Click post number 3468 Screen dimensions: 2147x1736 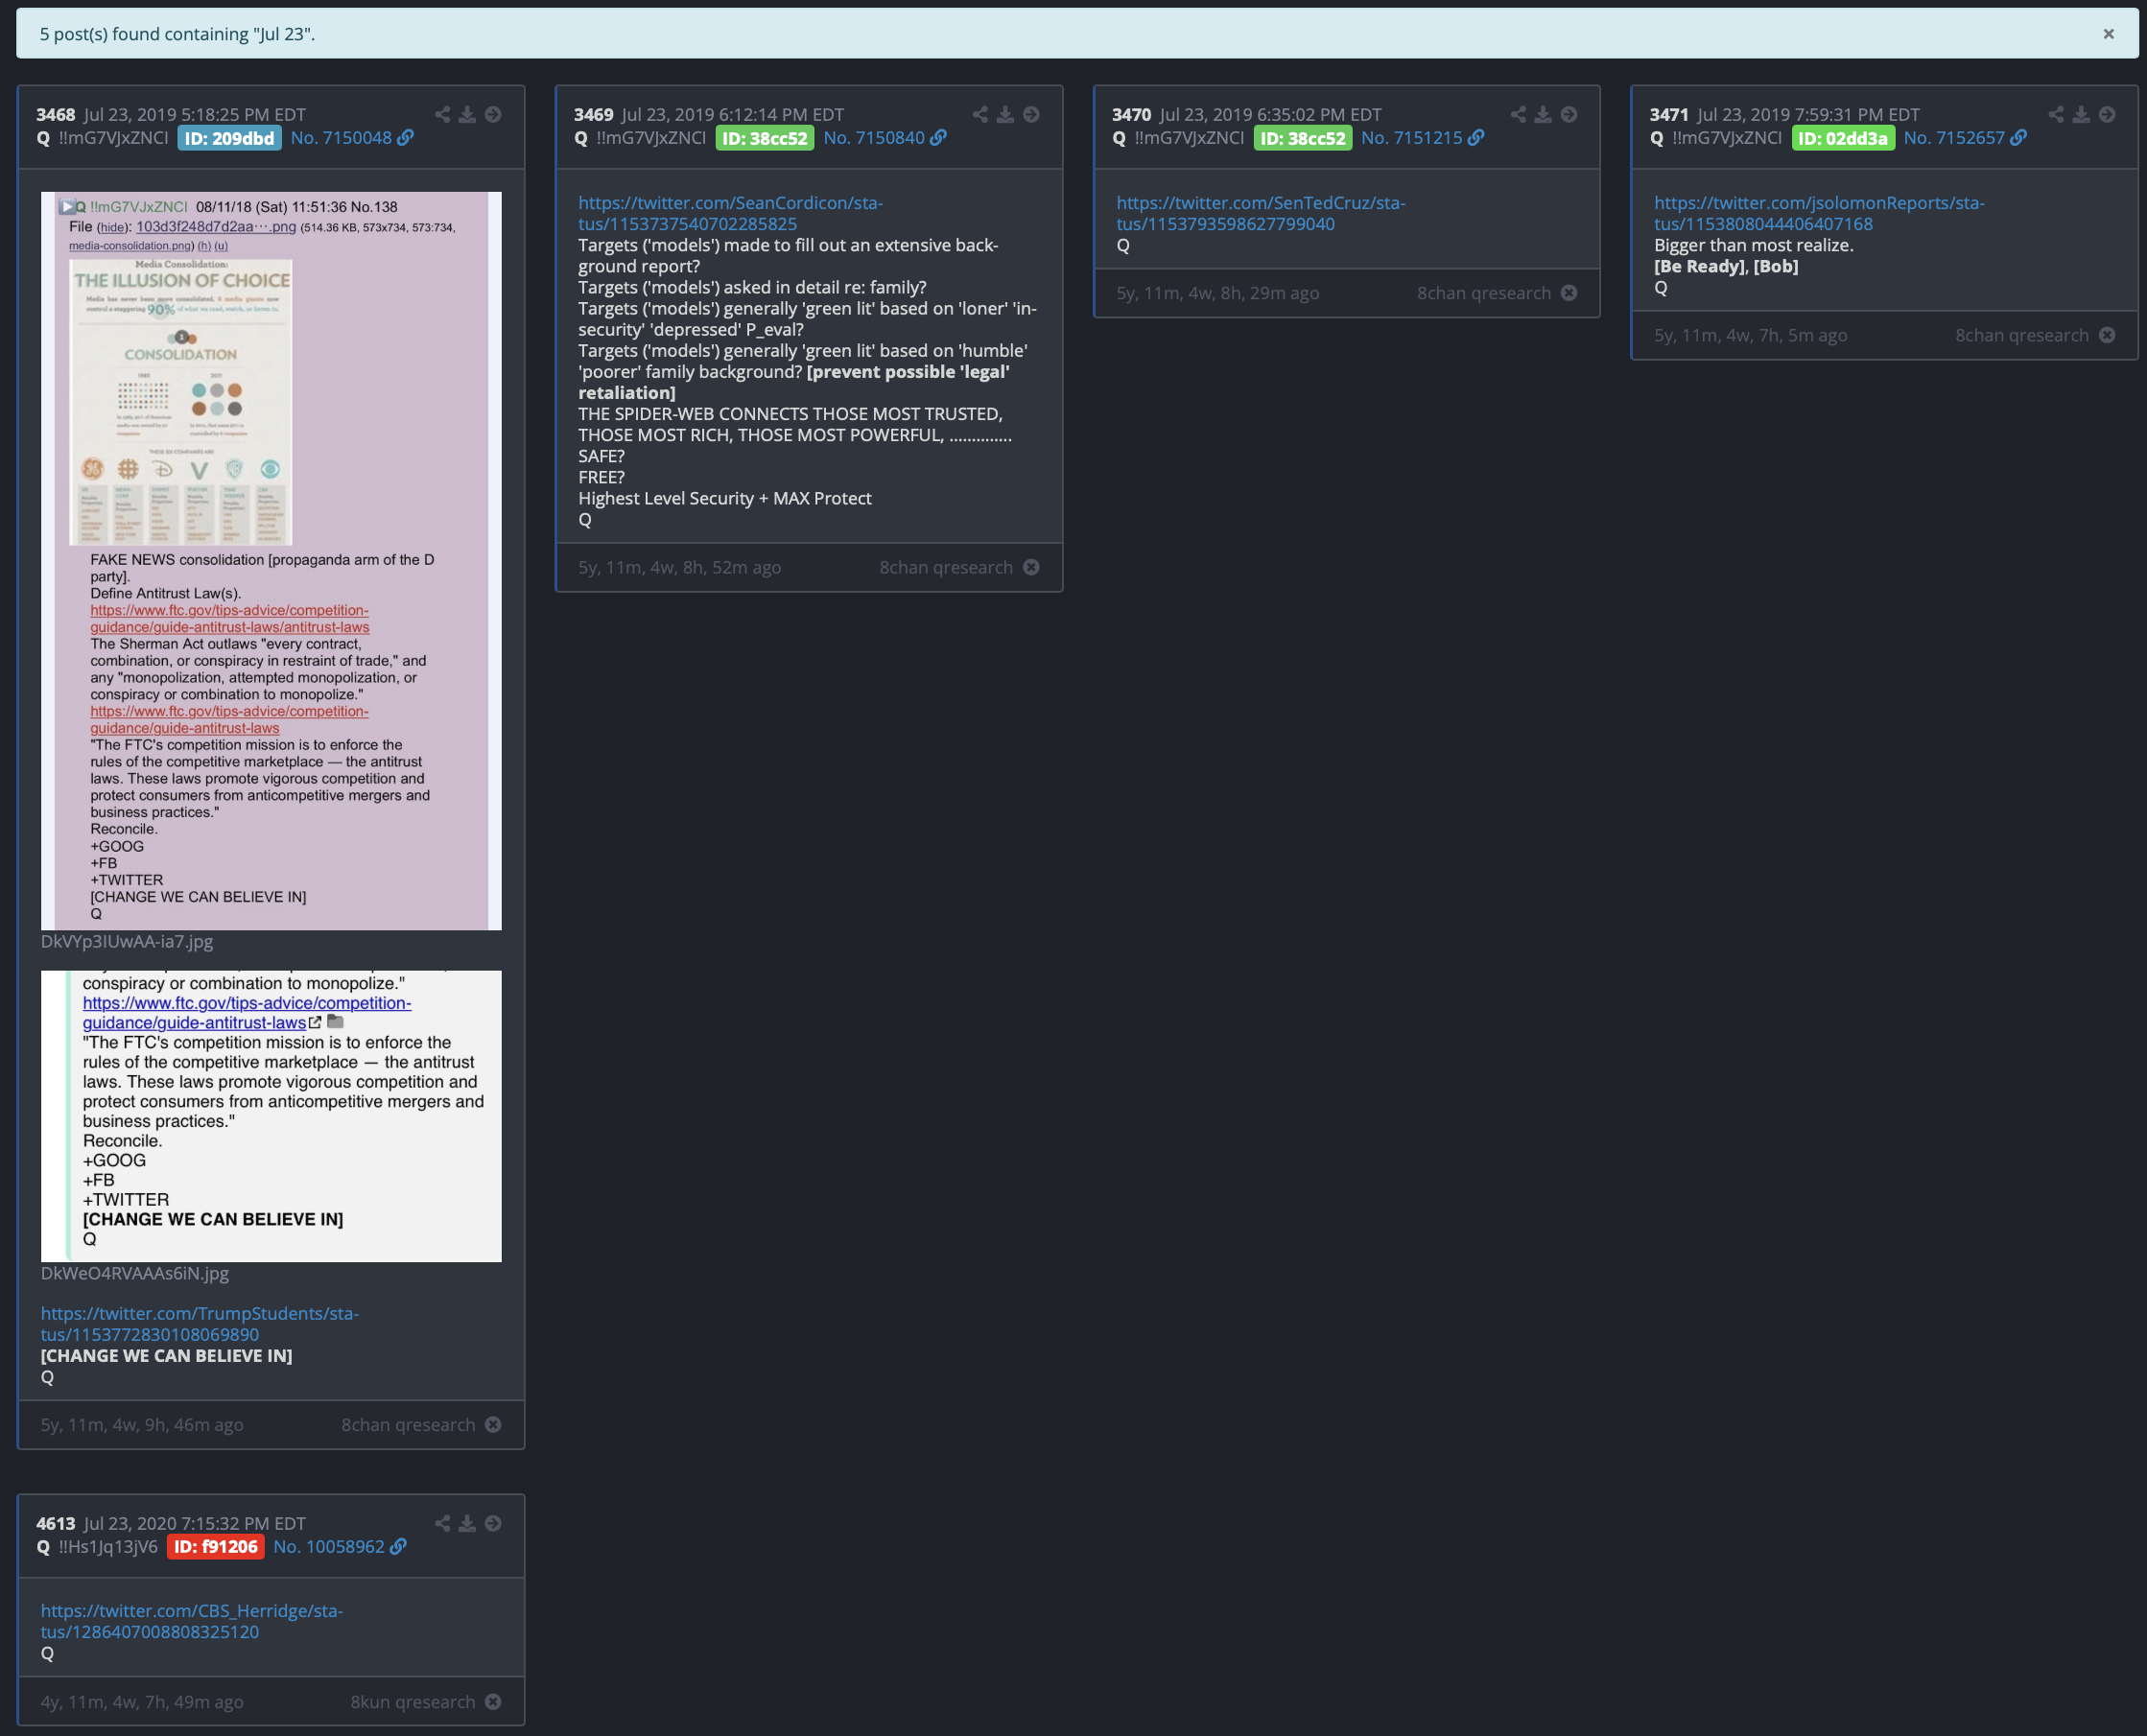(x=56, y=115)
